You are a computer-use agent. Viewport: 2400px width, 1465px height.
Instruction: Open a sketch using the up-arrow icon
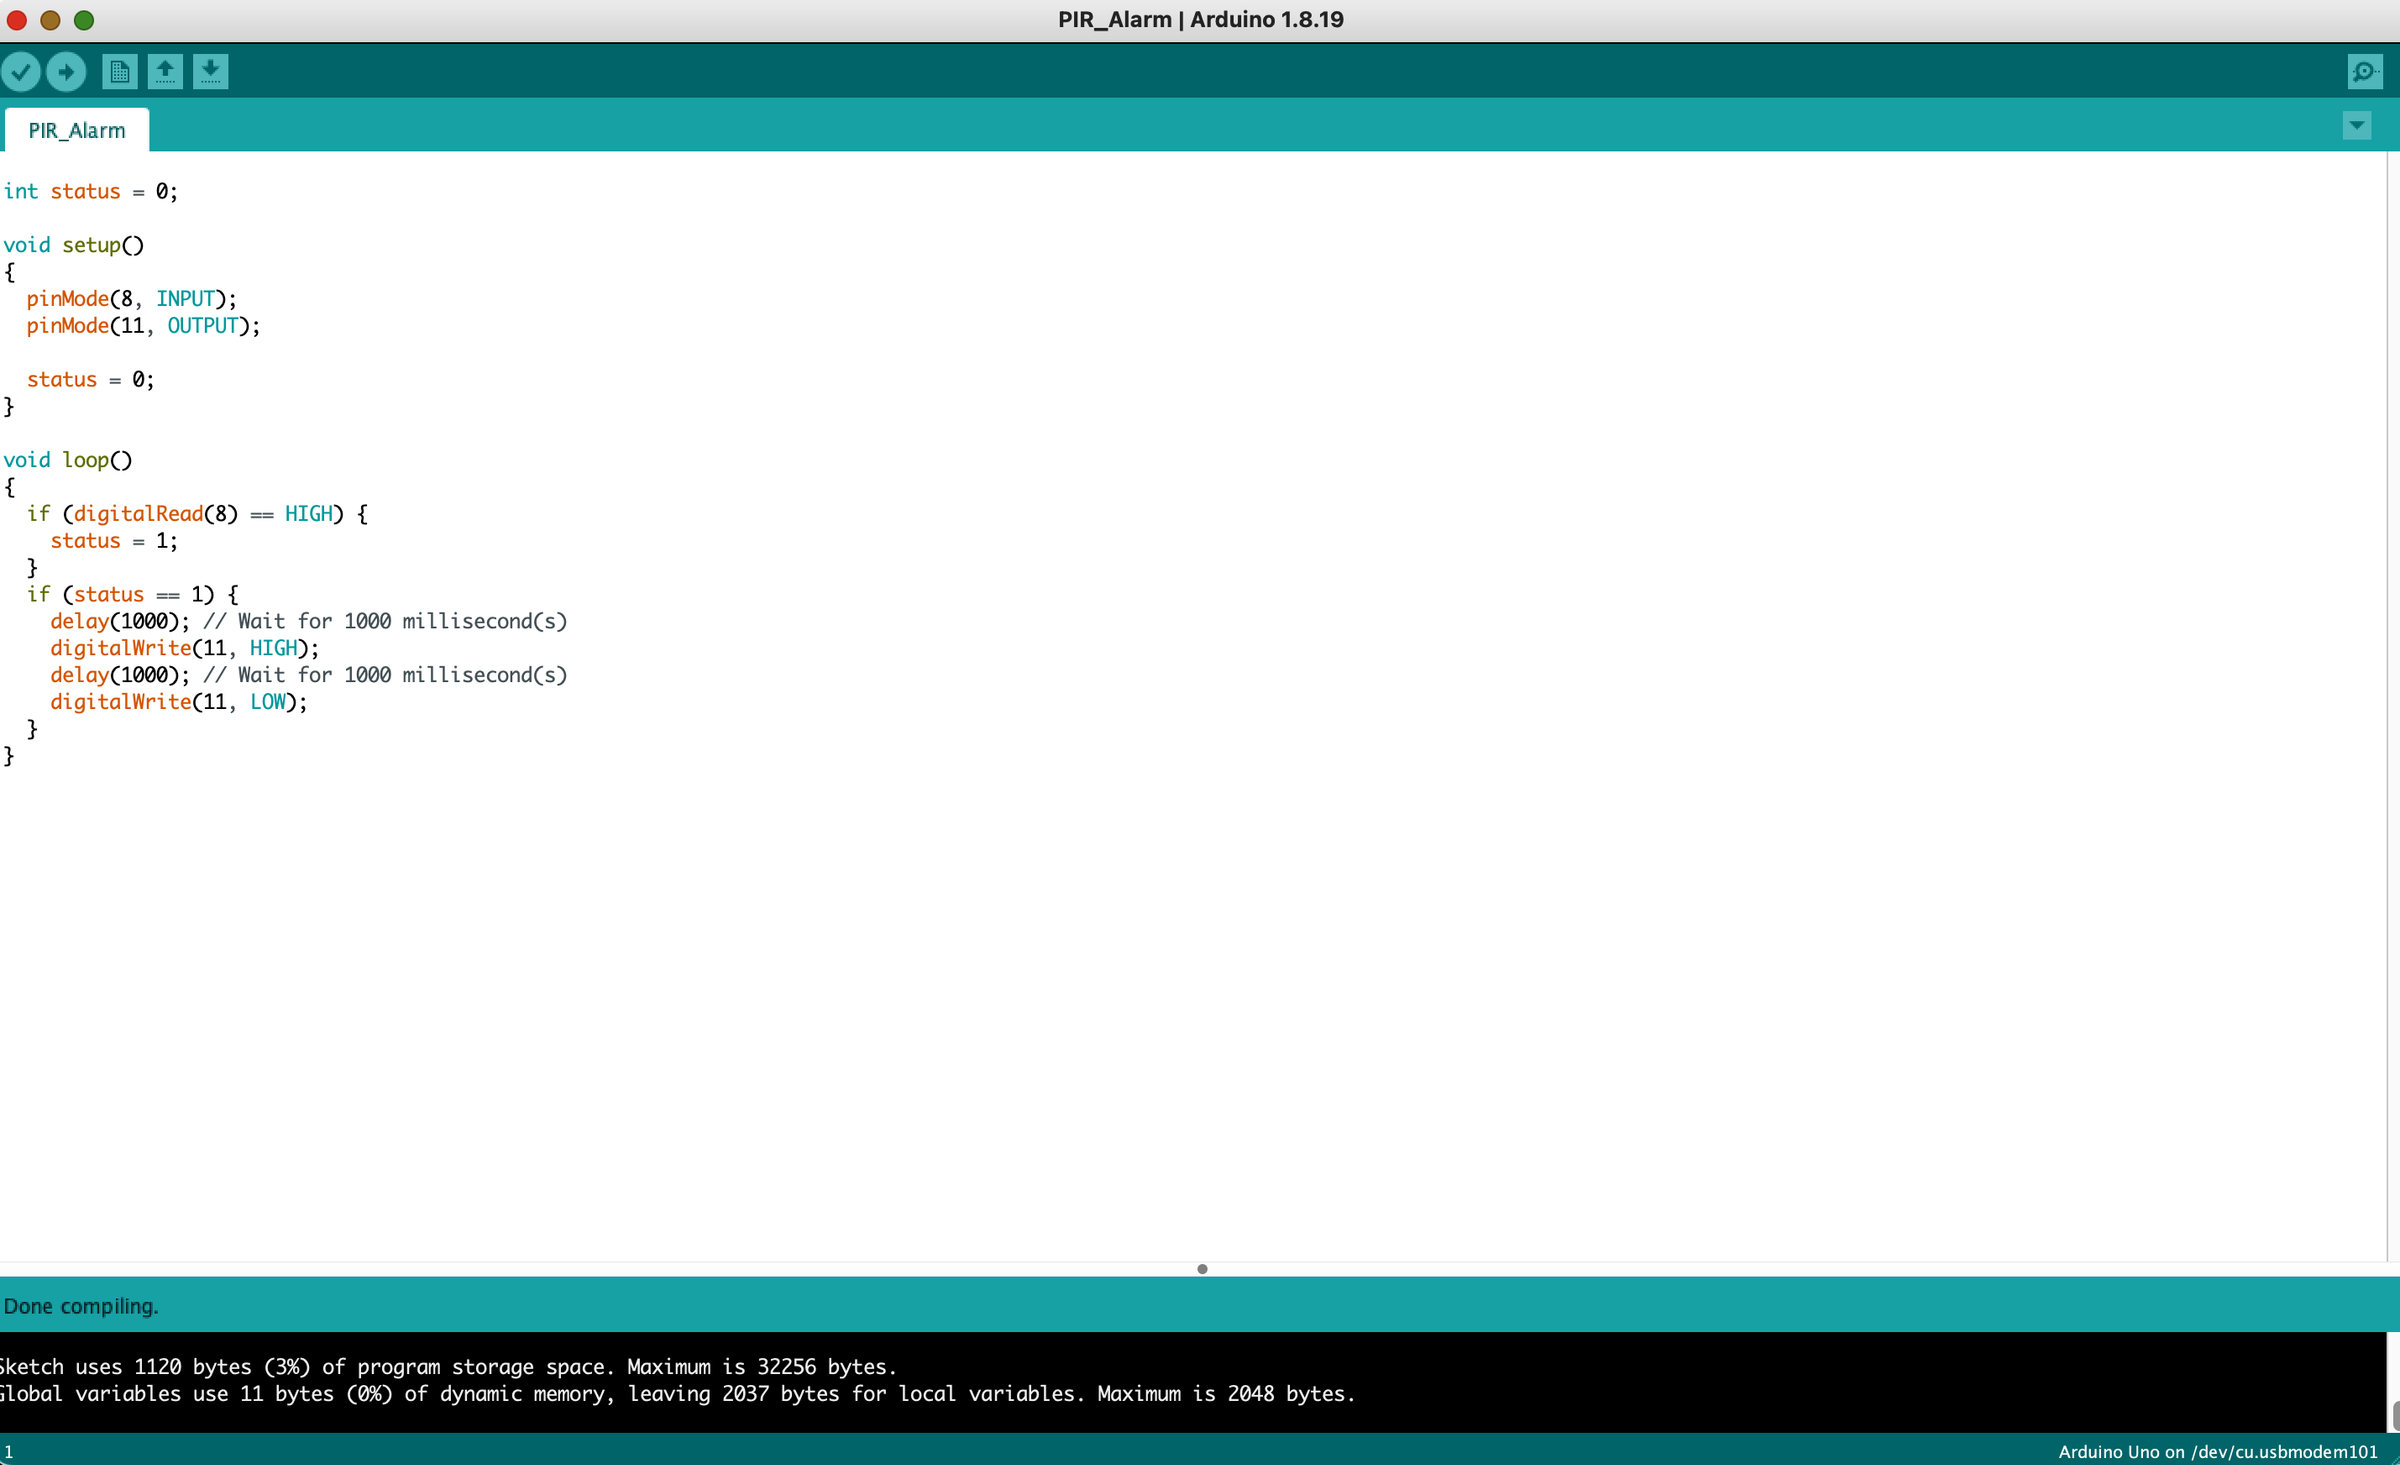pos(165,72)
